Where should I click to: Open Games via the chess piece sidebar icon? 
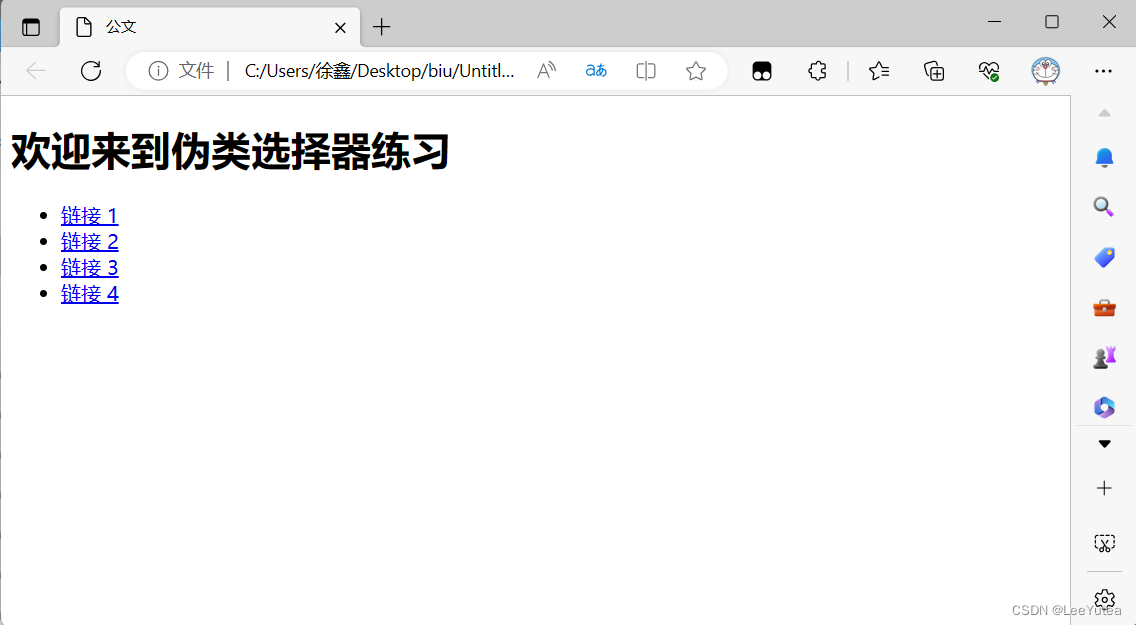click(1104, 357)
